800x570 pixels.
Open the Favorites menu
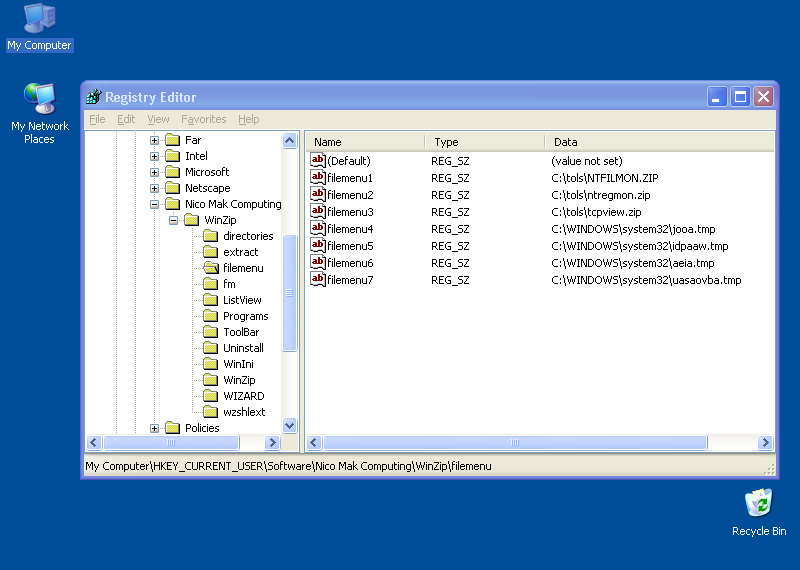pyautogui.click(x=204, y=119)
